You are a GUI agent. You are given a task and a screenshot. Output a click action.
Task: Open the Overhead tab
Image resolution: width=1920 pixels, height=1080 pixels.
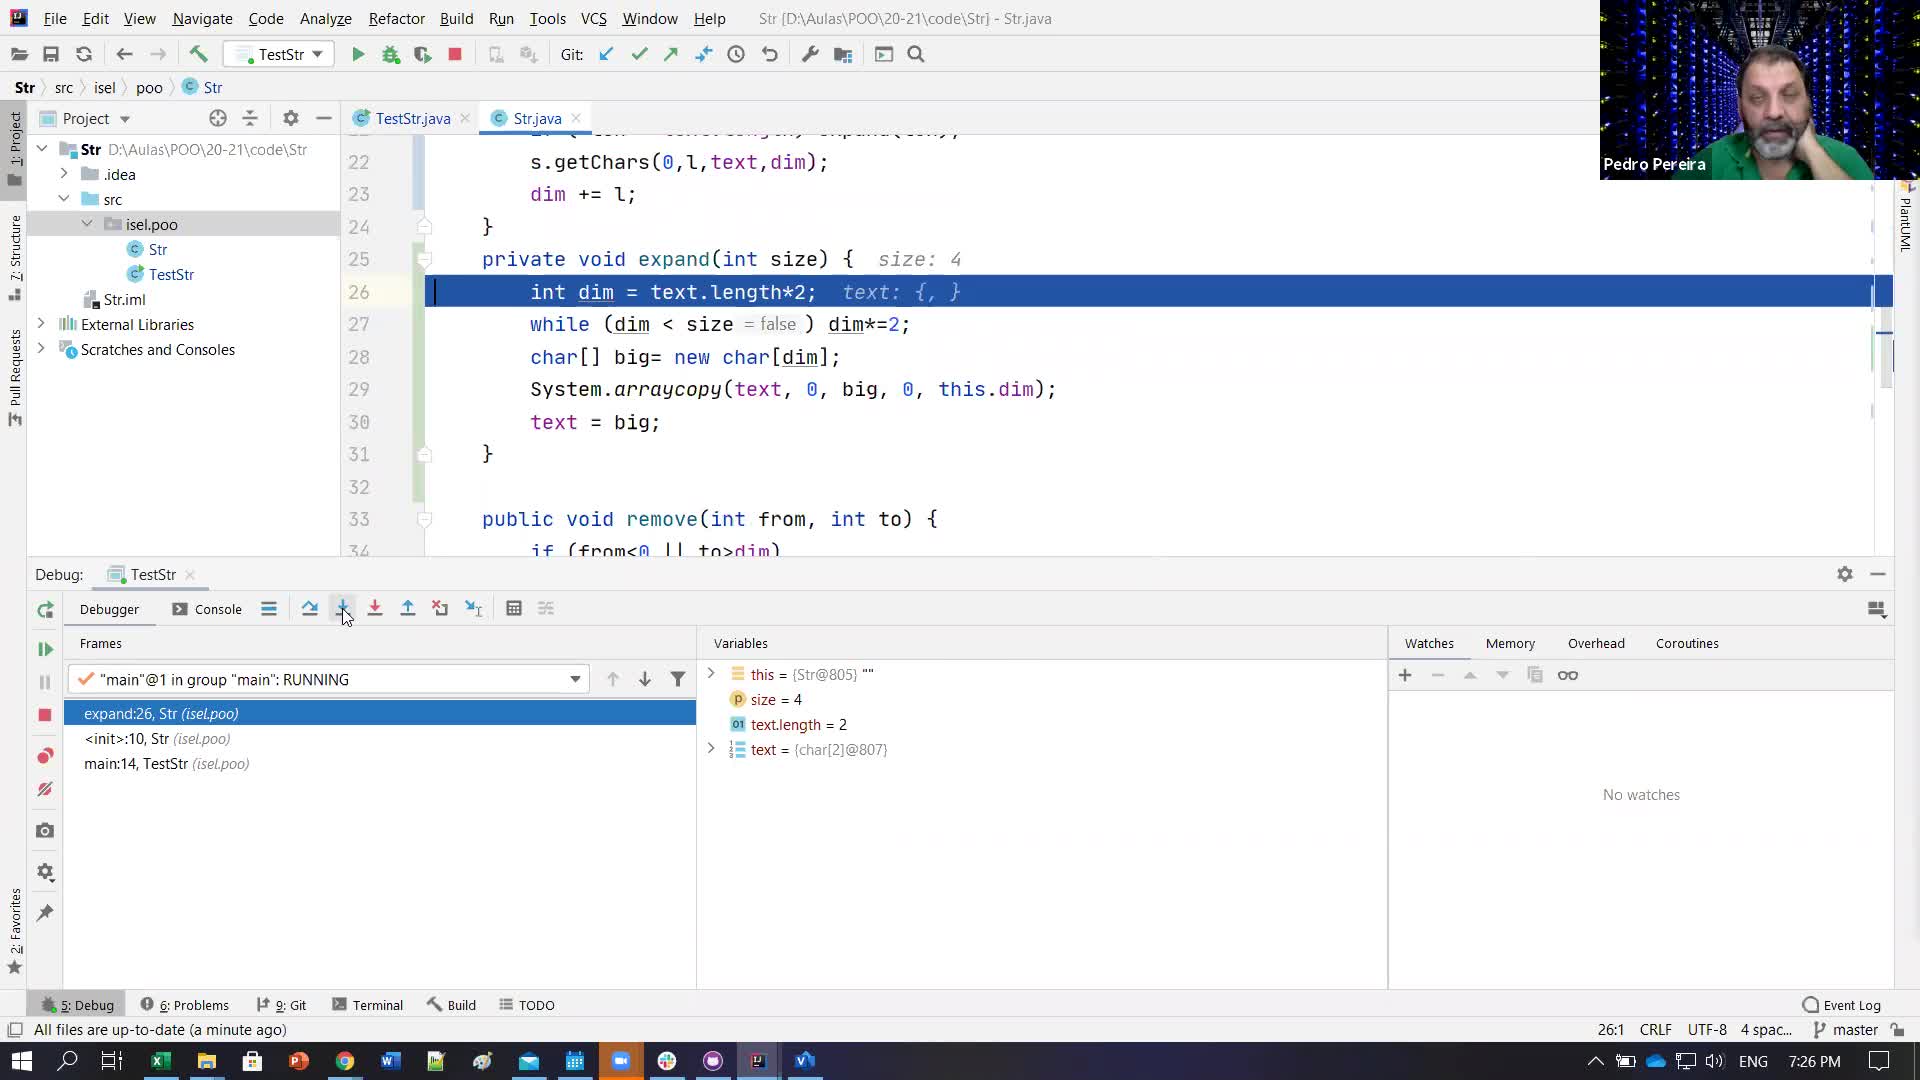(x=1596, y=643)
